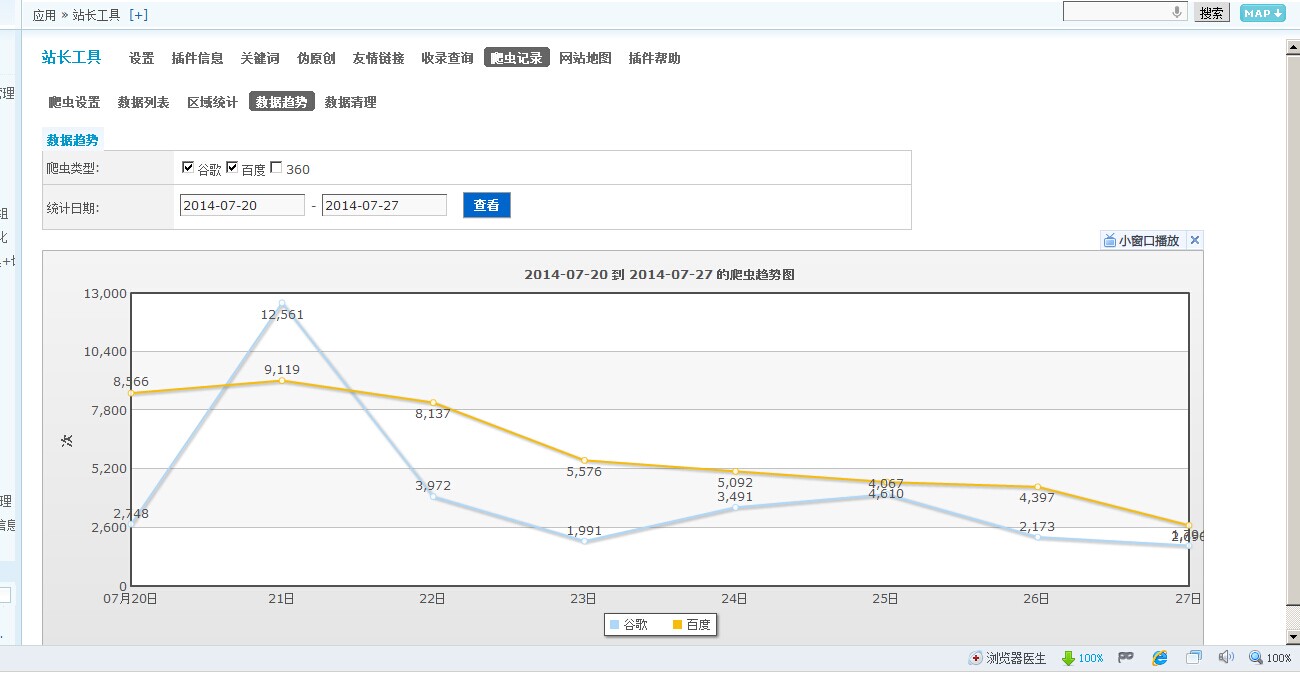Toggle the 谷歌 crawler checkbox
The width and height of the screenshot is (1300, 673).
click(x=188, y=167)
